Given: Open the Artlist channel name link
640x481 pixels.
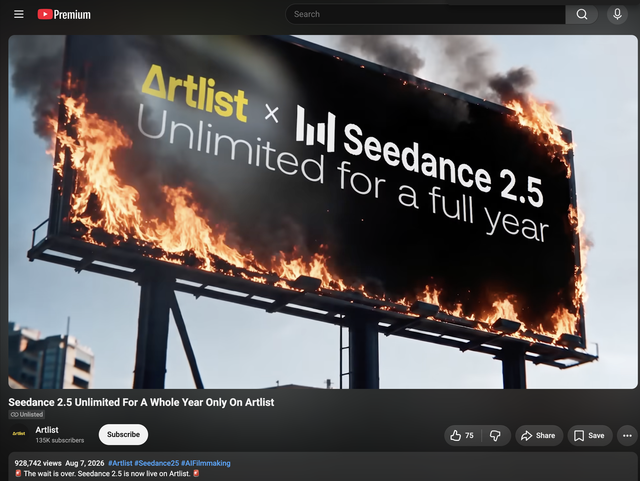Looking at the screenshot, I should (47, 430).
